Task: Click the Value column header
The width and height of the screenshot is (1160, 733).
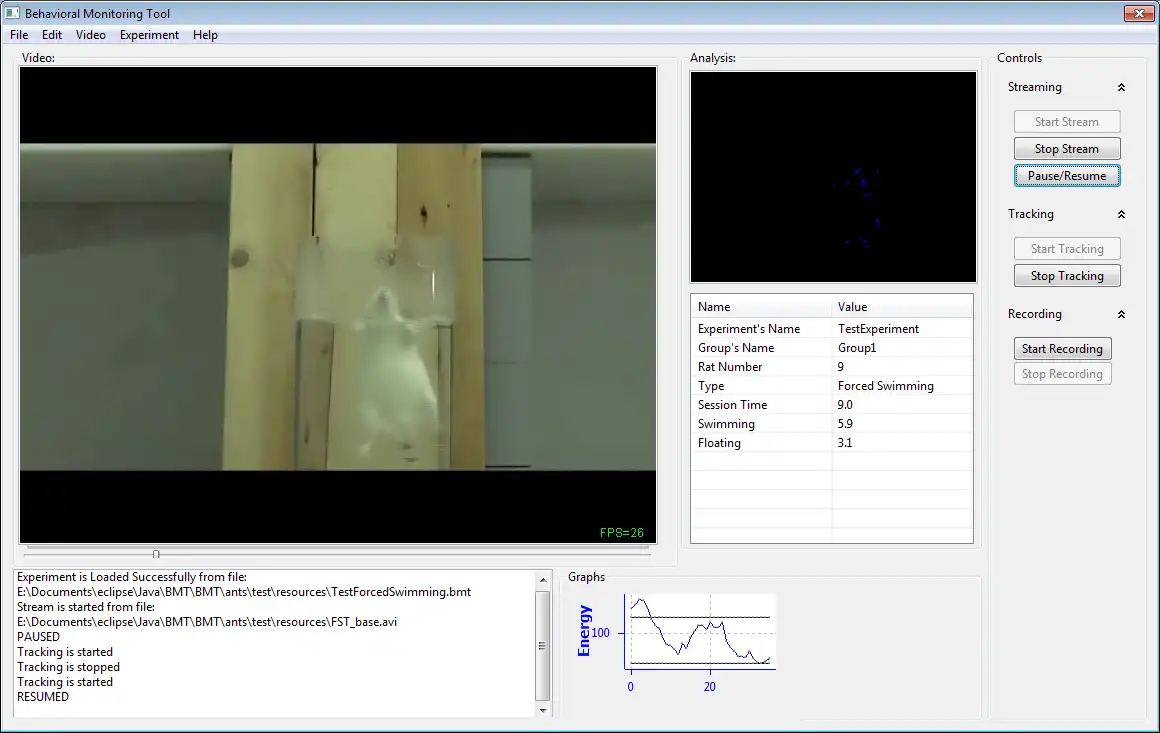Action: pos(903,306)
